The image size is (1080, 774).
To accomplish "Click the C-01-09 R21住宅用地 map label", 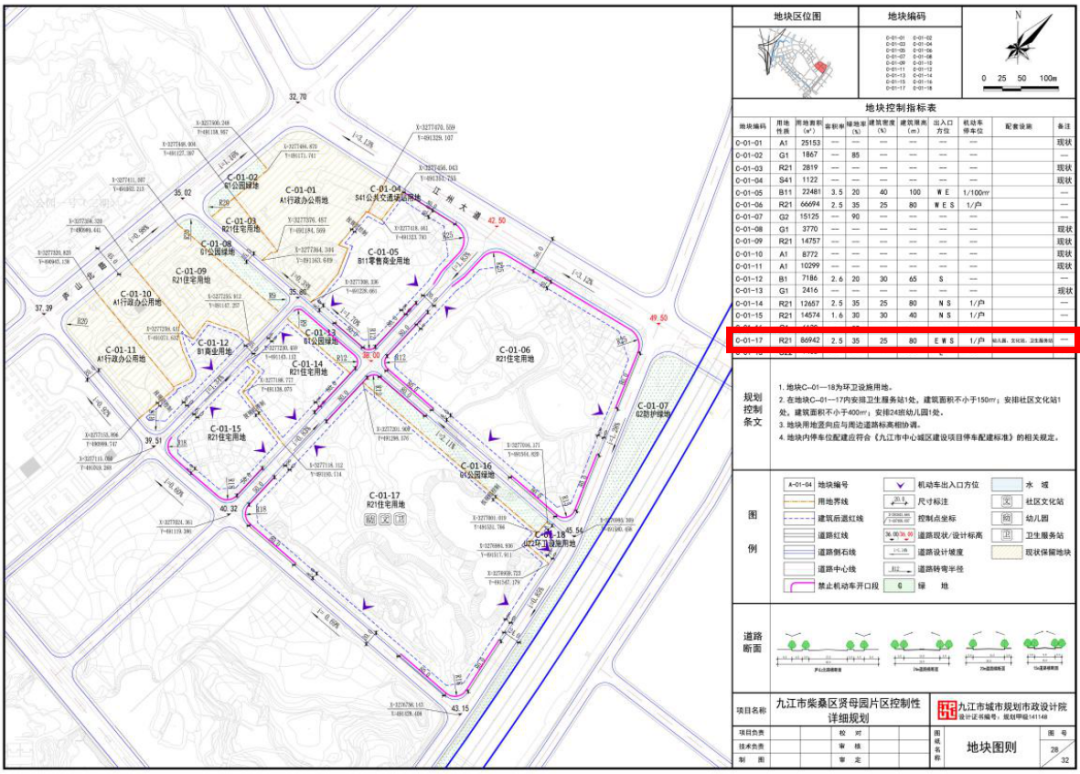I will [191, 275].
